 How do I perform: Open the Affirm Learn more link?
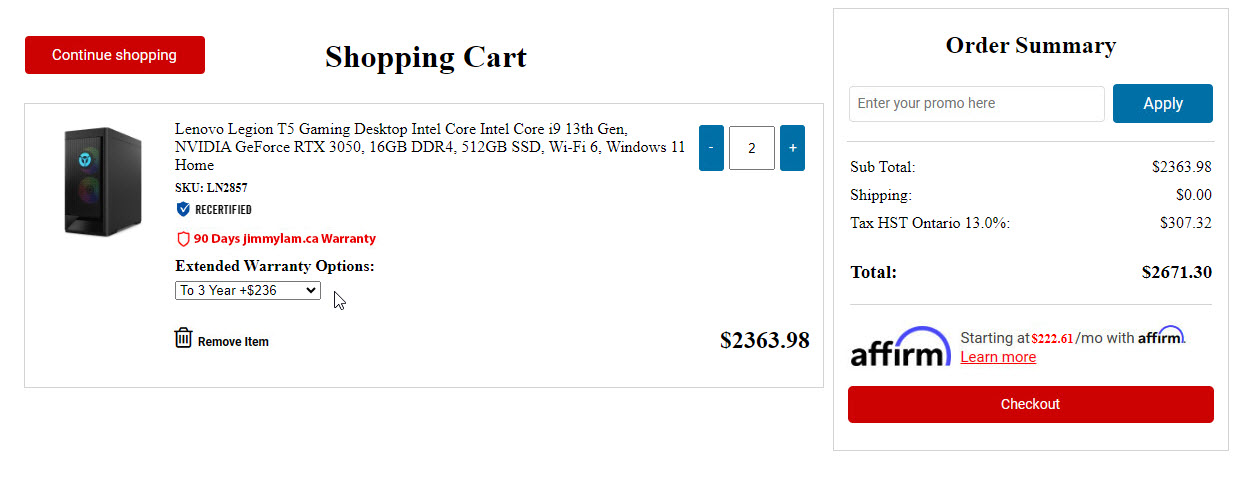tap(998, 357)
